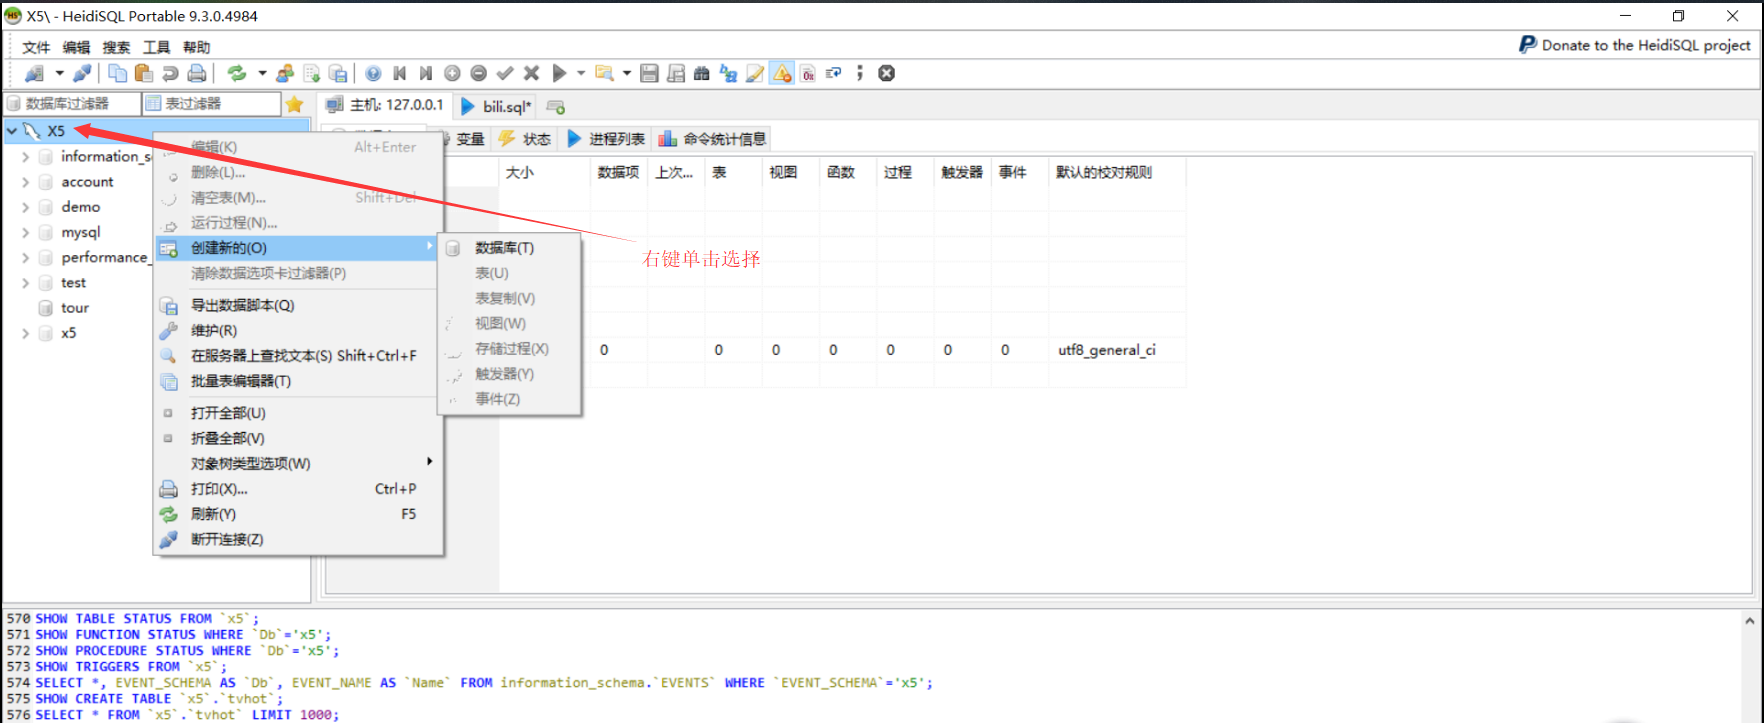Go to last row toolbar icon
This screenshot has height=723, width=1764.
tap(426, 73)
